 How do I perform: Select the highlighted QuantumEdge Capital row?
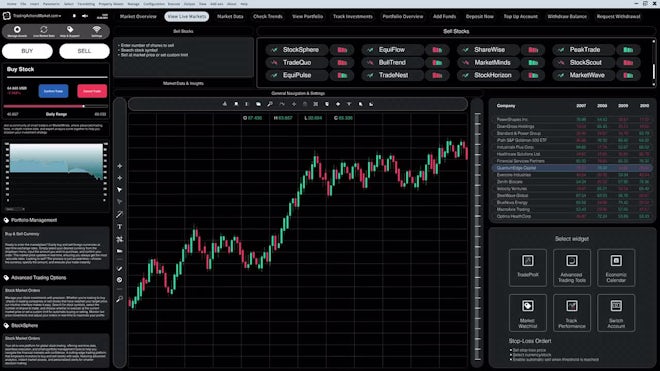(572, 168)
